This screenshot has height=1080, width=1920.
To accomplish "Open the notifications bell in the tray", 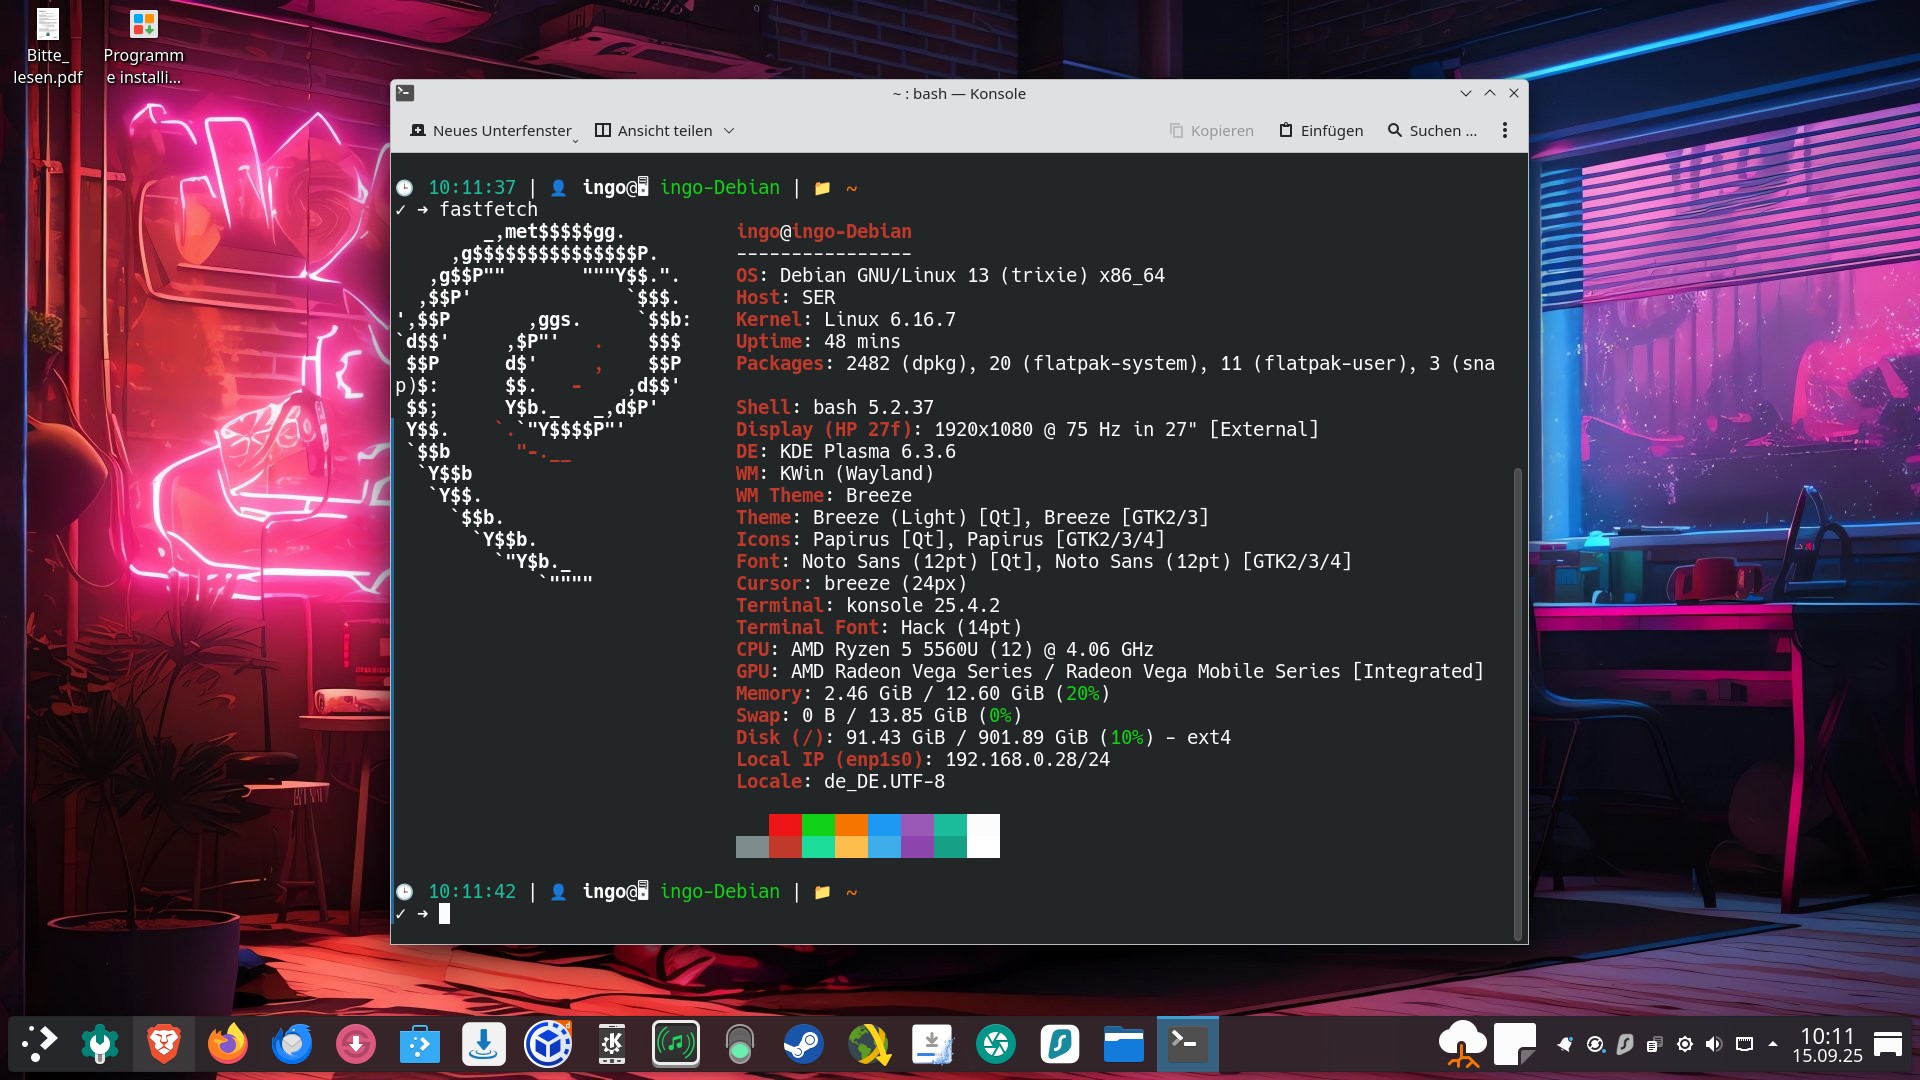I will (x=1565, y=1045).
